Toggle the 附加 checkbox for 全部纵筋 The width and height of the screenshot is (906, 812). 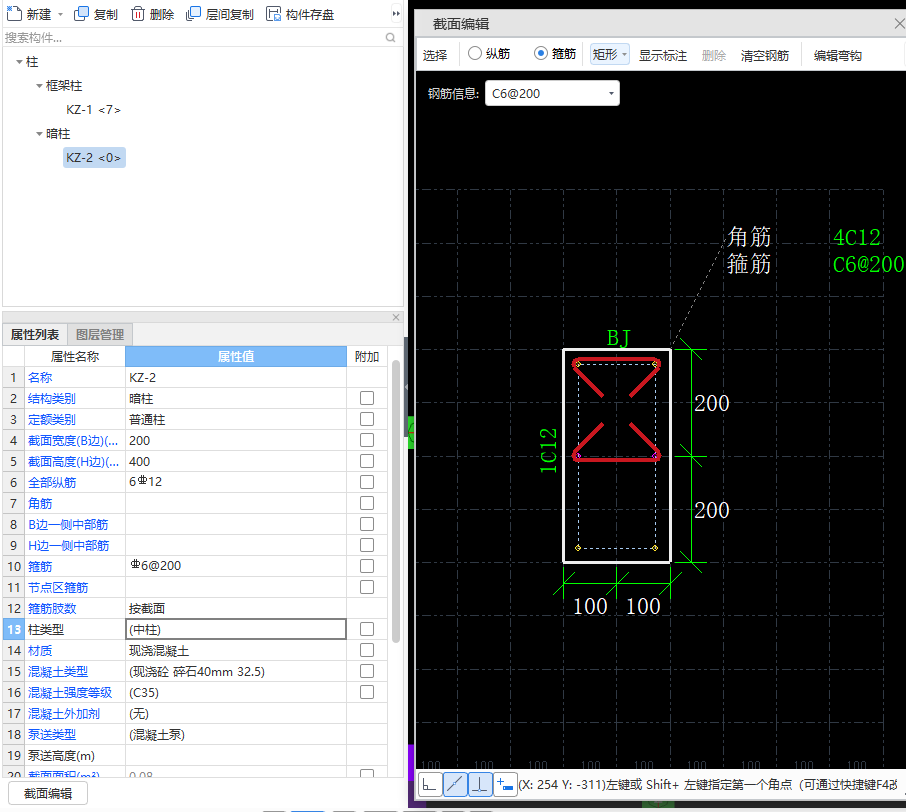click(367, 482)
